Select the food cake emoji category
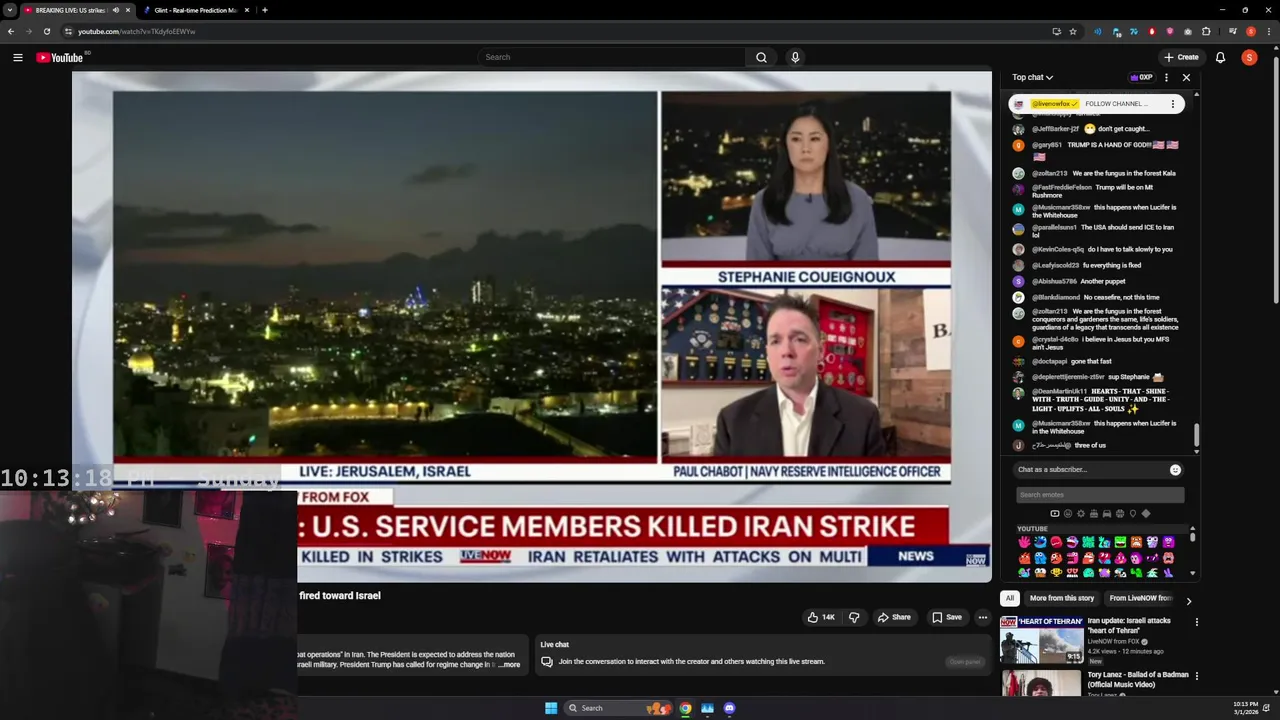Screen dimensions: 1280x720 (x=1094, y=514)
